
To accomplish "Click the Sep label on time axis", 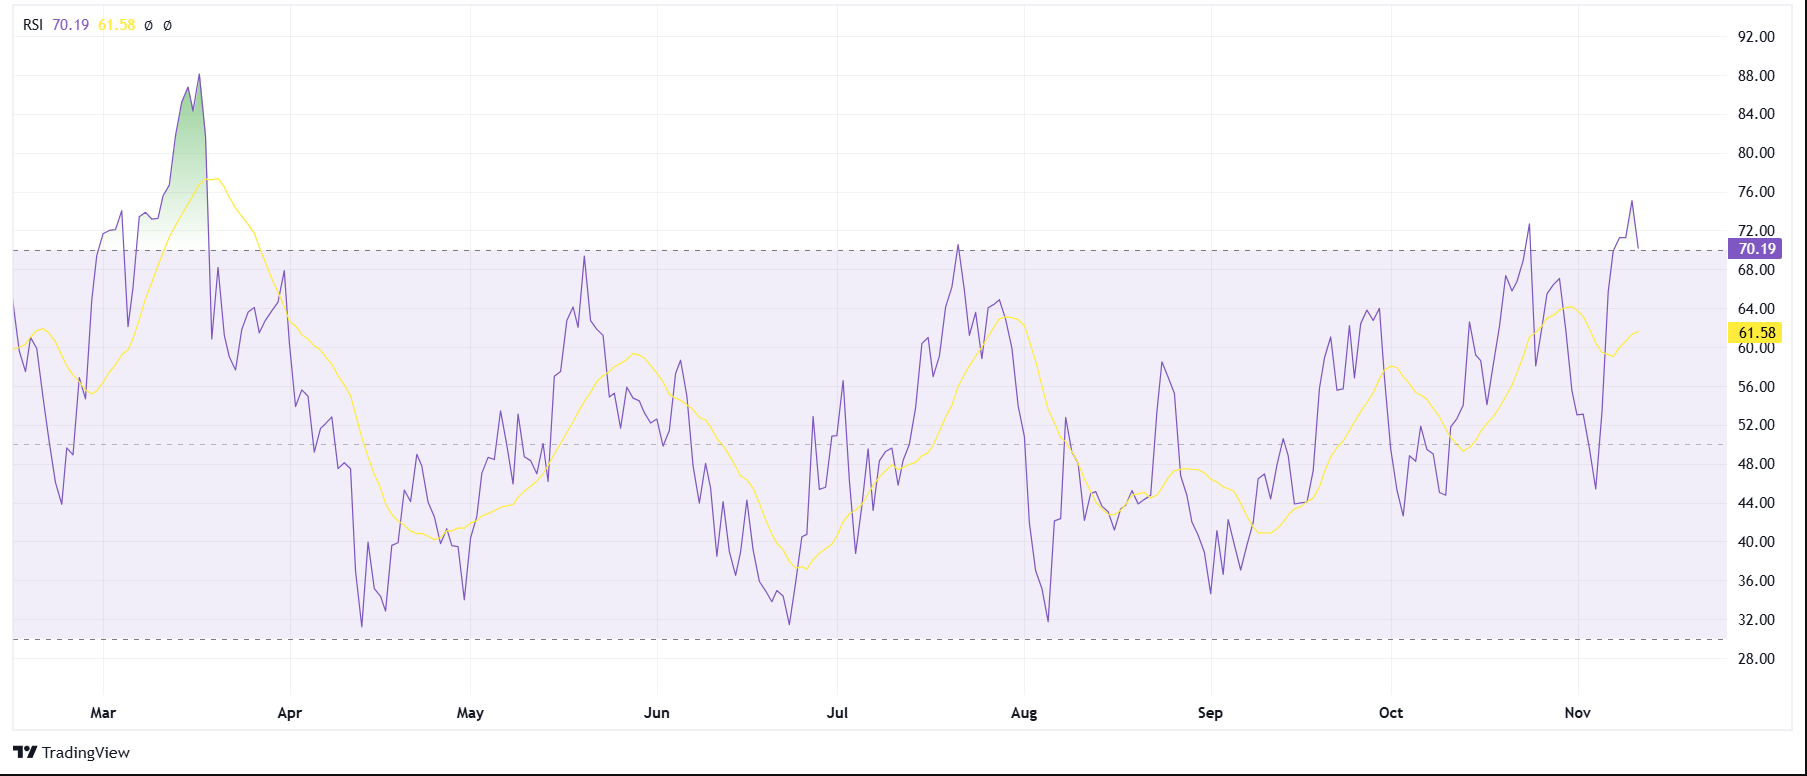I will (1210, 713).
